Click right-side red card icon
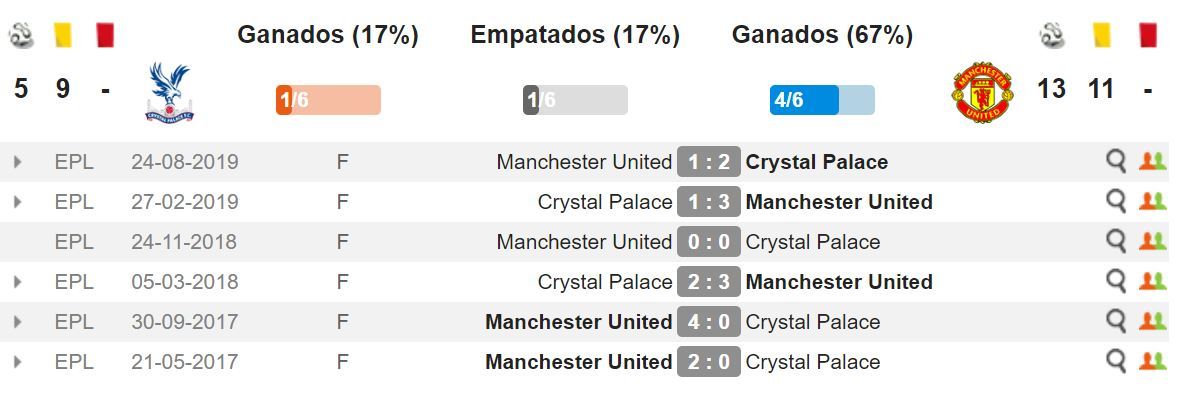 click(x=1147, y=35)
